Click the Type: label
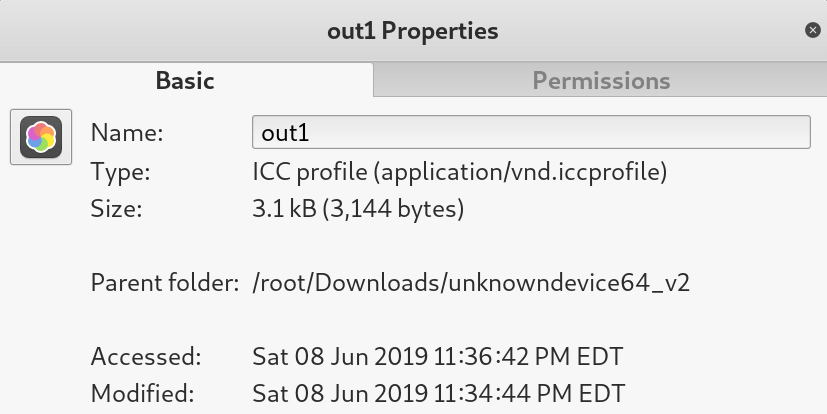Screen dimensions: 827x414 [120, 172]
